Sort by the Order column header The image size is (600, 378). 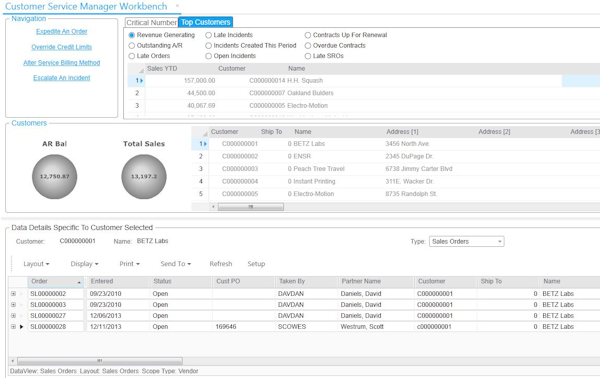click(x=55, y=282)
